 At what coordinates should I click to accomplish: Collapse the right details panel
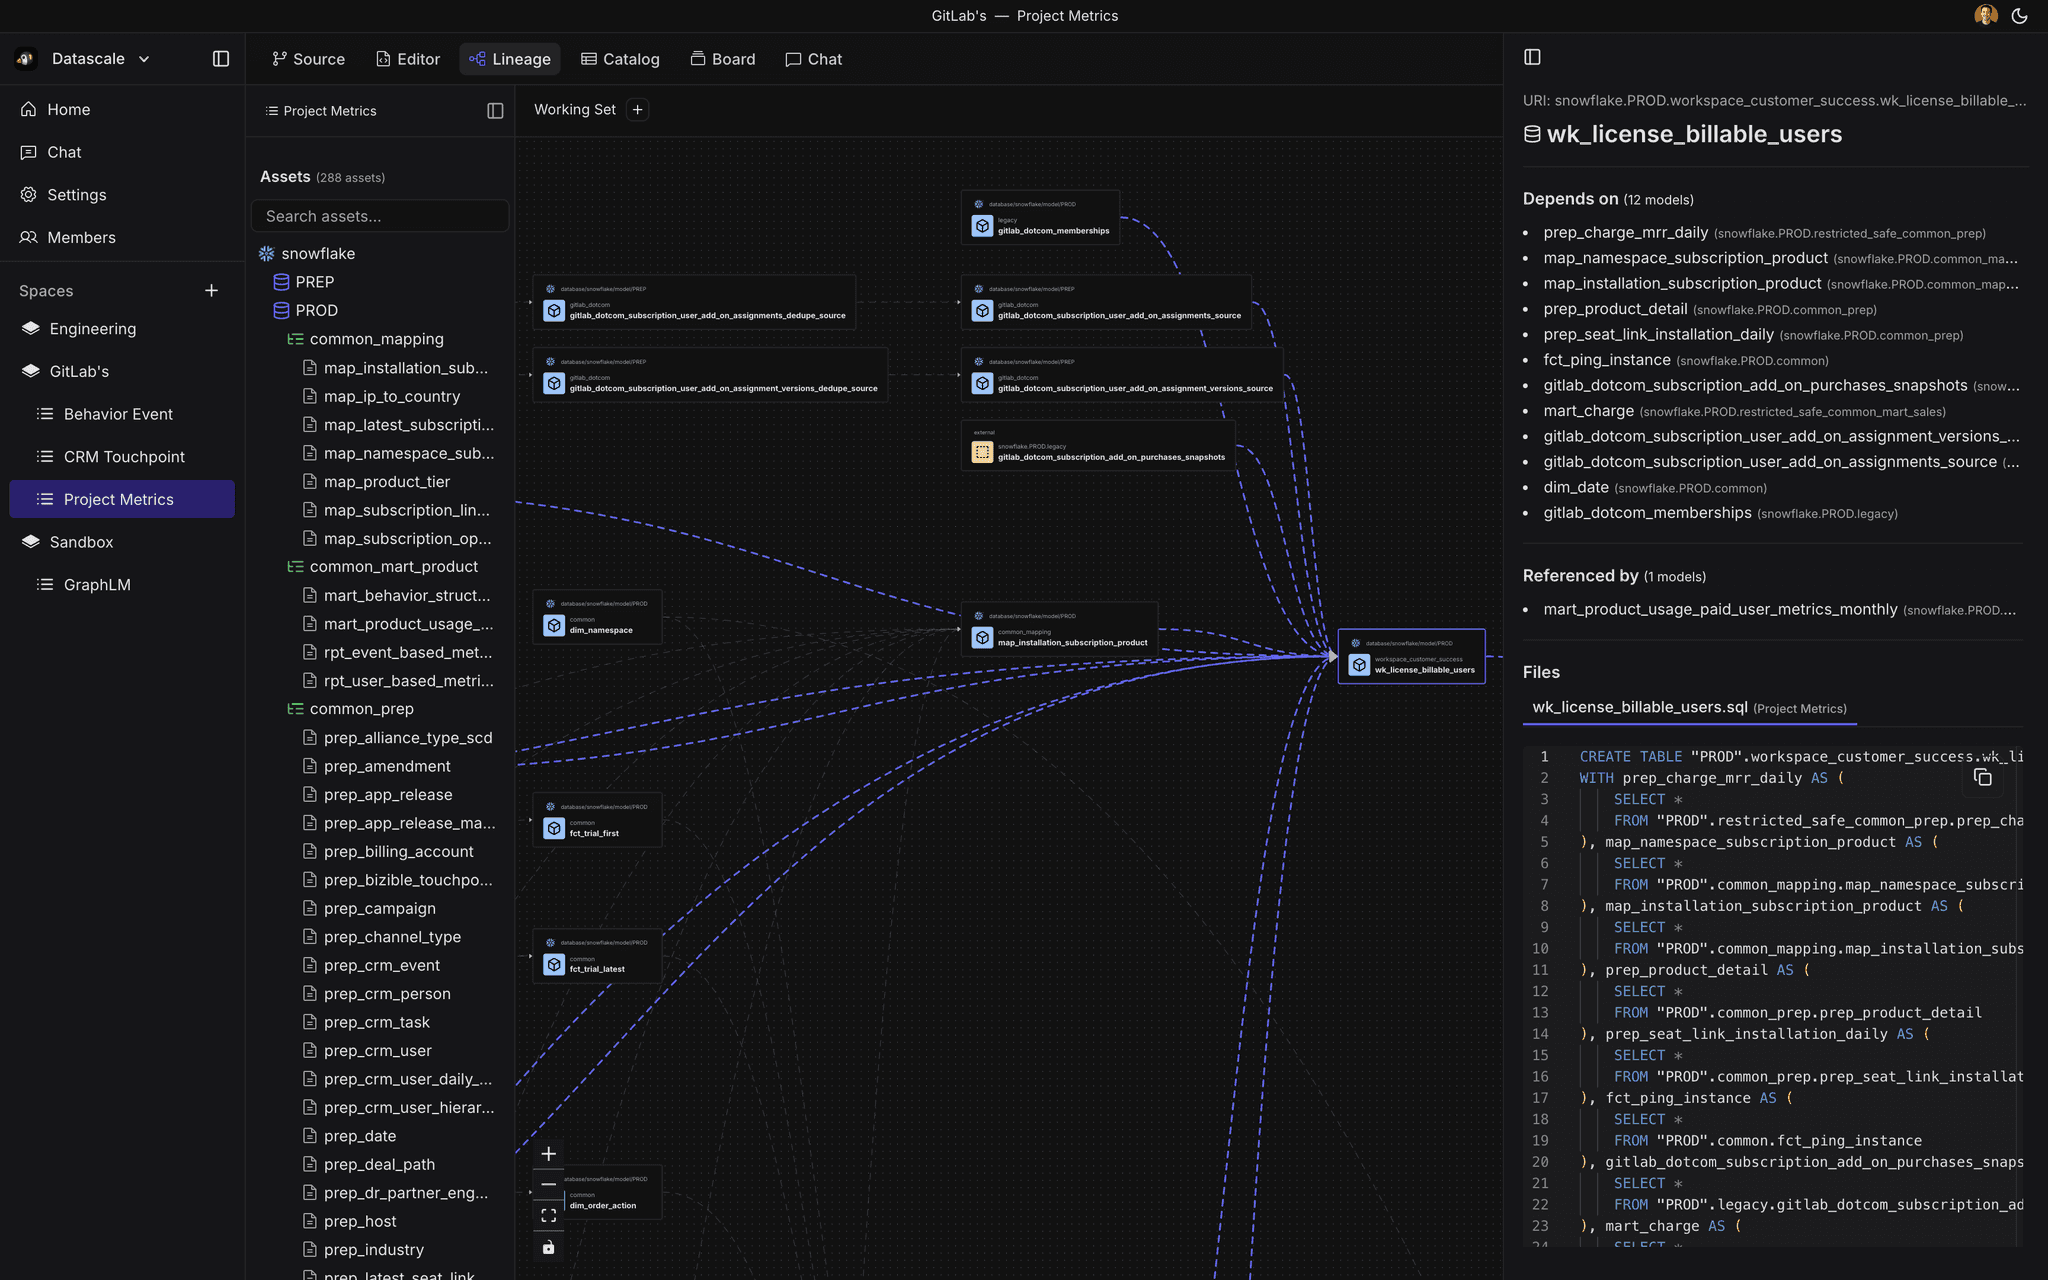click(x=1533, y=57)
